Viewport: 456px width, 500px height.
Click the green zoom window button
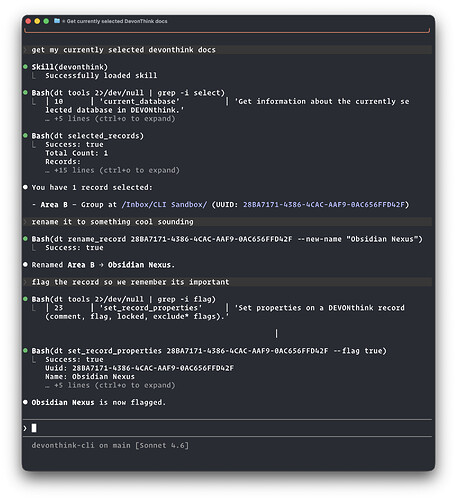click(46, 21)
